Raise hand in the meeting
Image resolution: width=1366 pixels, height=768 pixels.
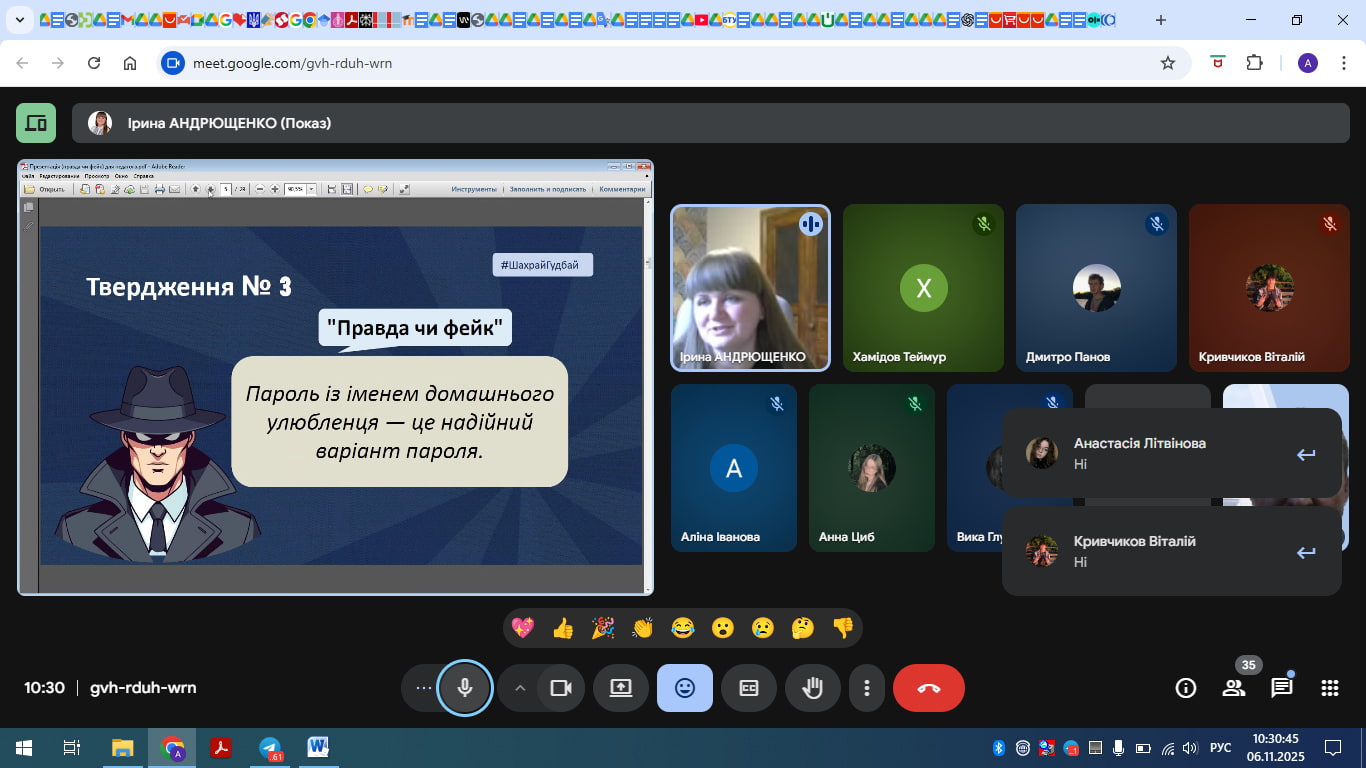[812, 688]
